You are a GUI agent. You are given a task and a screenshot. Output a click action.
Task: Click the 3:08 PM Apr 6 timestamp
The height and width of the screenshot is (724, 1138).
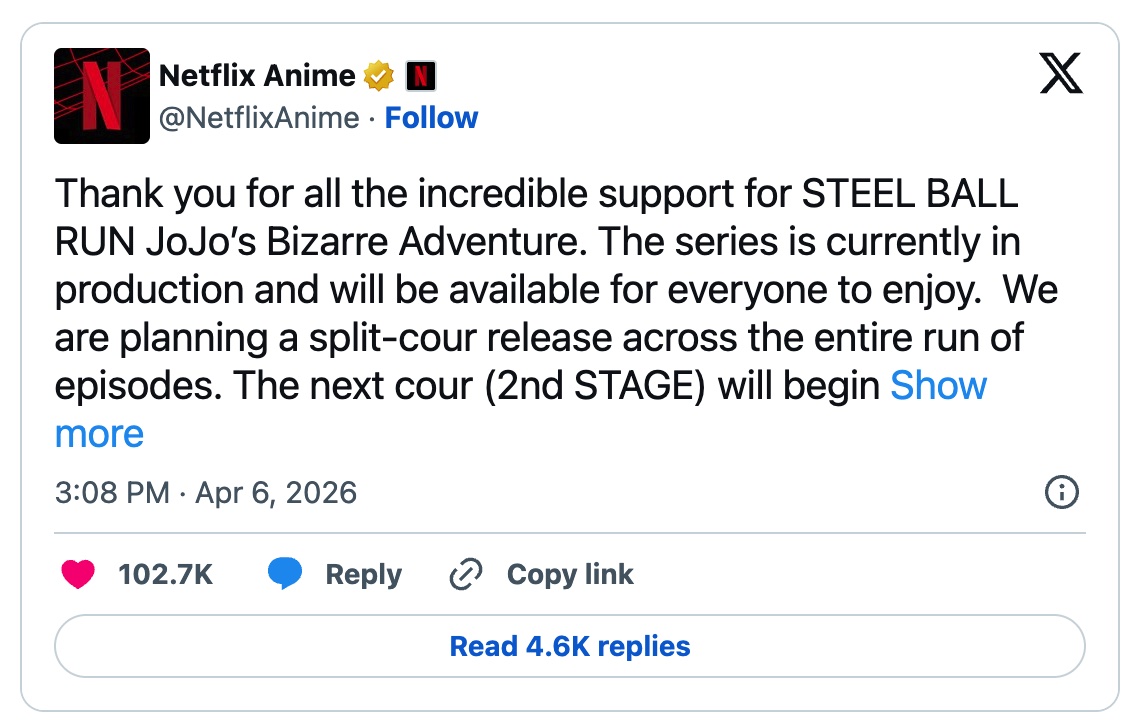[205, 492]
